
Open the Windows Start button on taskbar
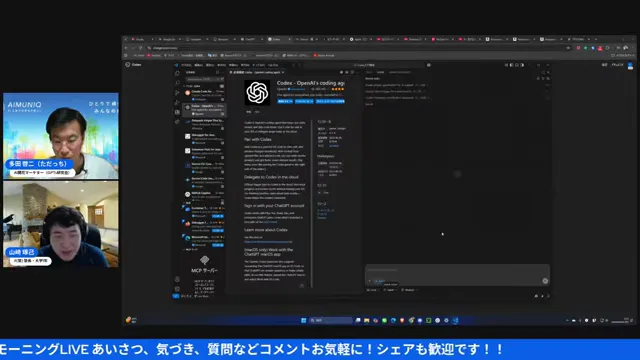[304, 320]
